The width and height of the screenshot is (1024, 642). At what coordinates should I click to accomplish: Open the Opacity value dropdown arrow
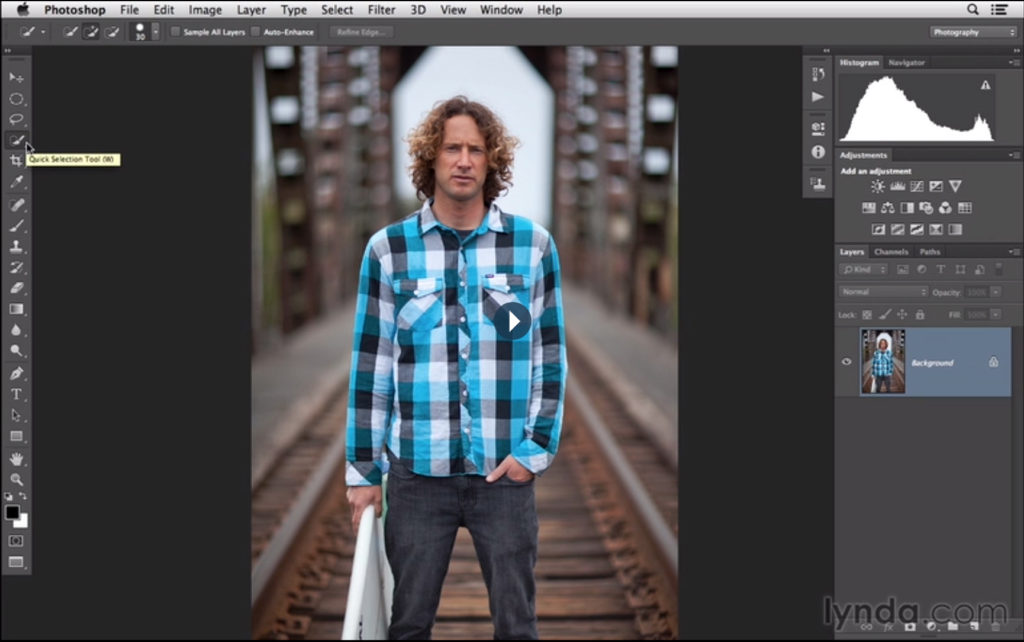996,292
